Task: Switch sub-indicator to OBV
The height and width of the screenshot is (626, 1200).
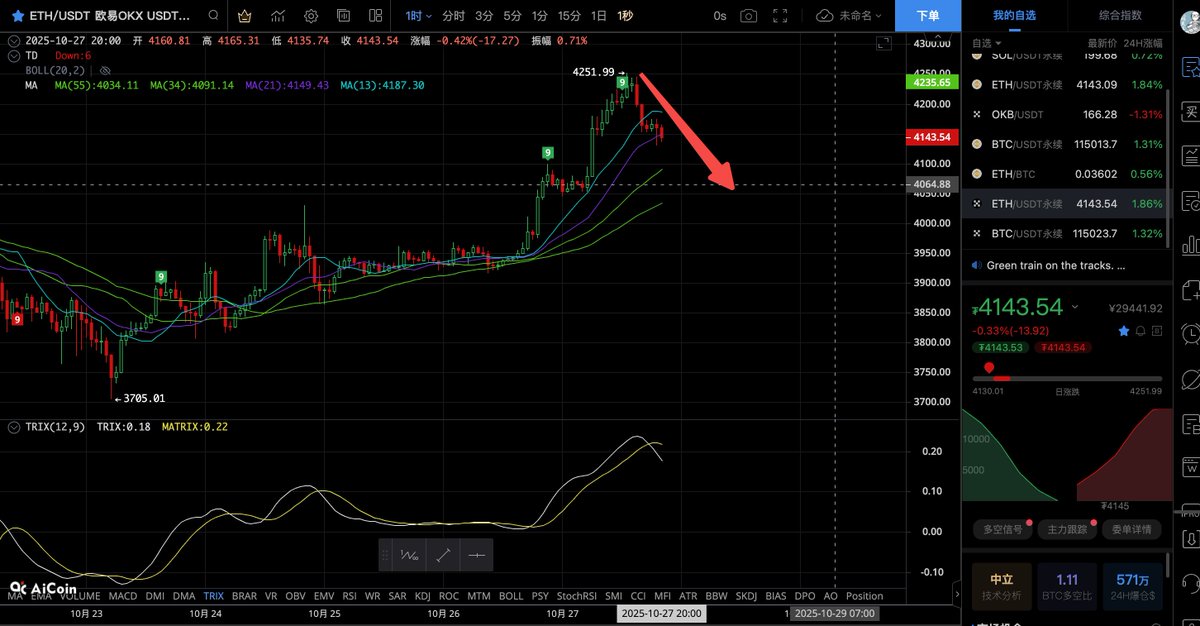Action: point(295,595)
